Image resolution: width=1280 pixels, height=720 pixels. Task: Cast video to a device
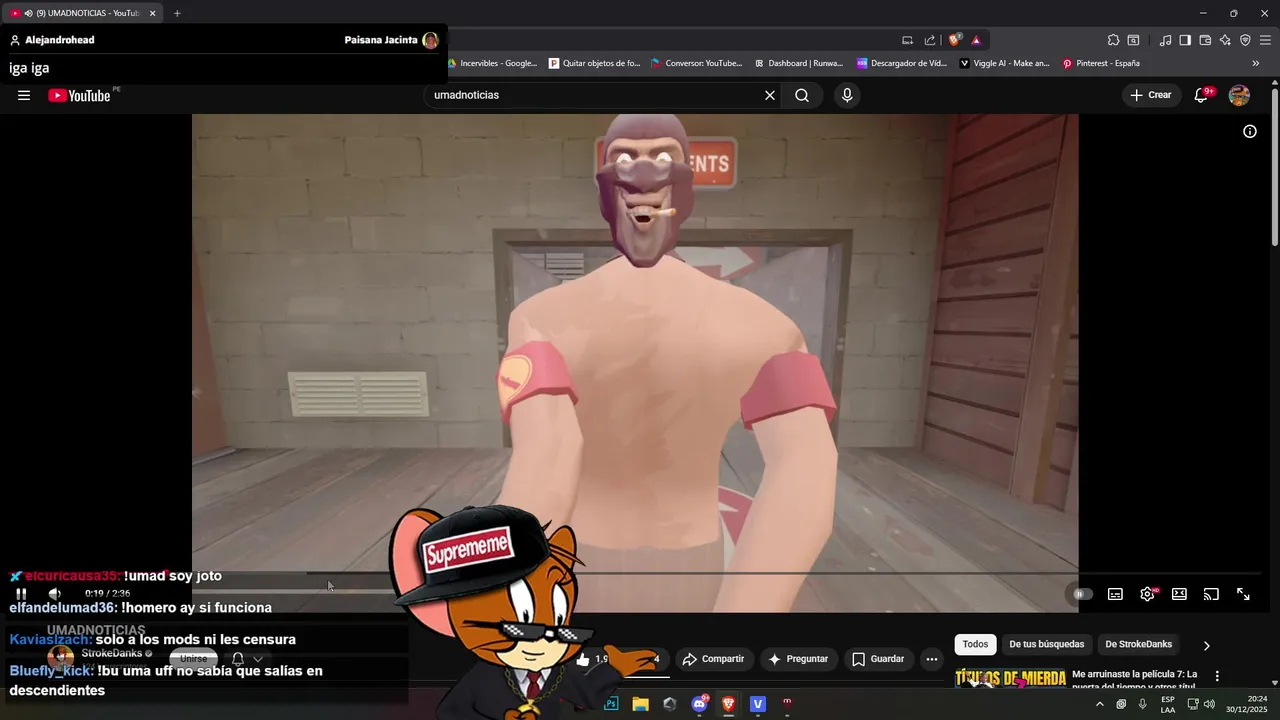[x=1211, y=594]
